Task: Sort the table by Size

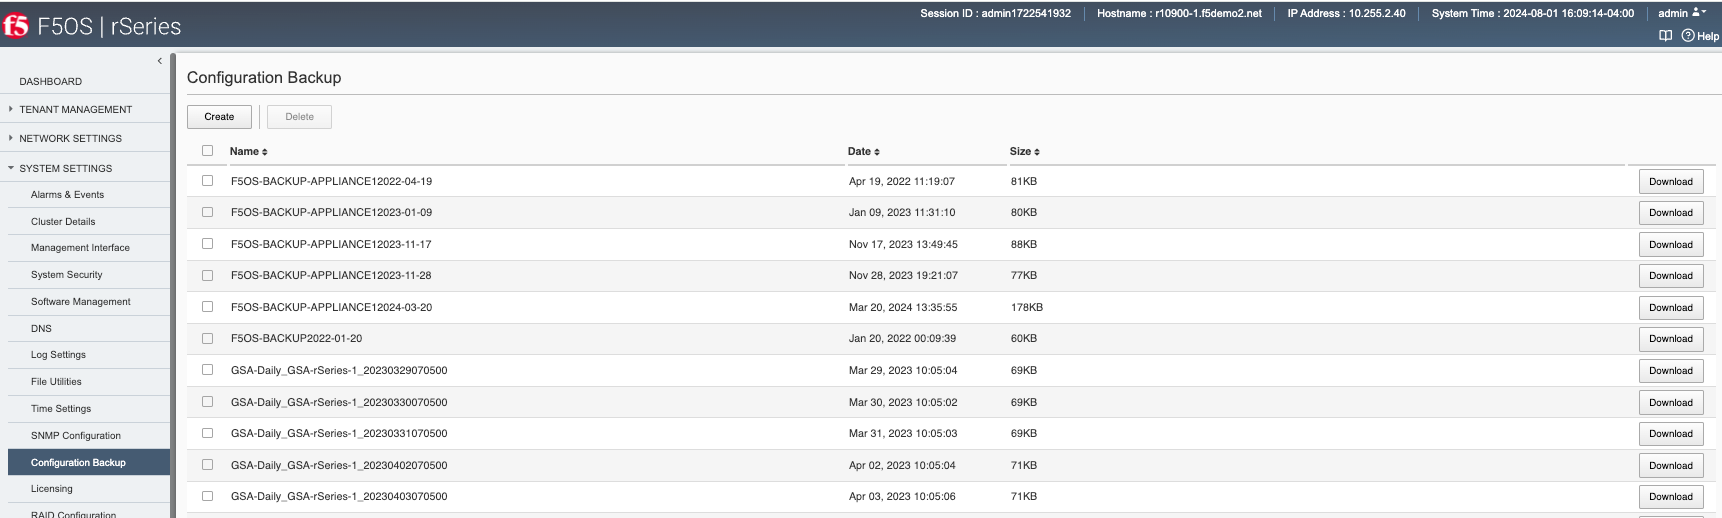Action: click(1025, 151)
